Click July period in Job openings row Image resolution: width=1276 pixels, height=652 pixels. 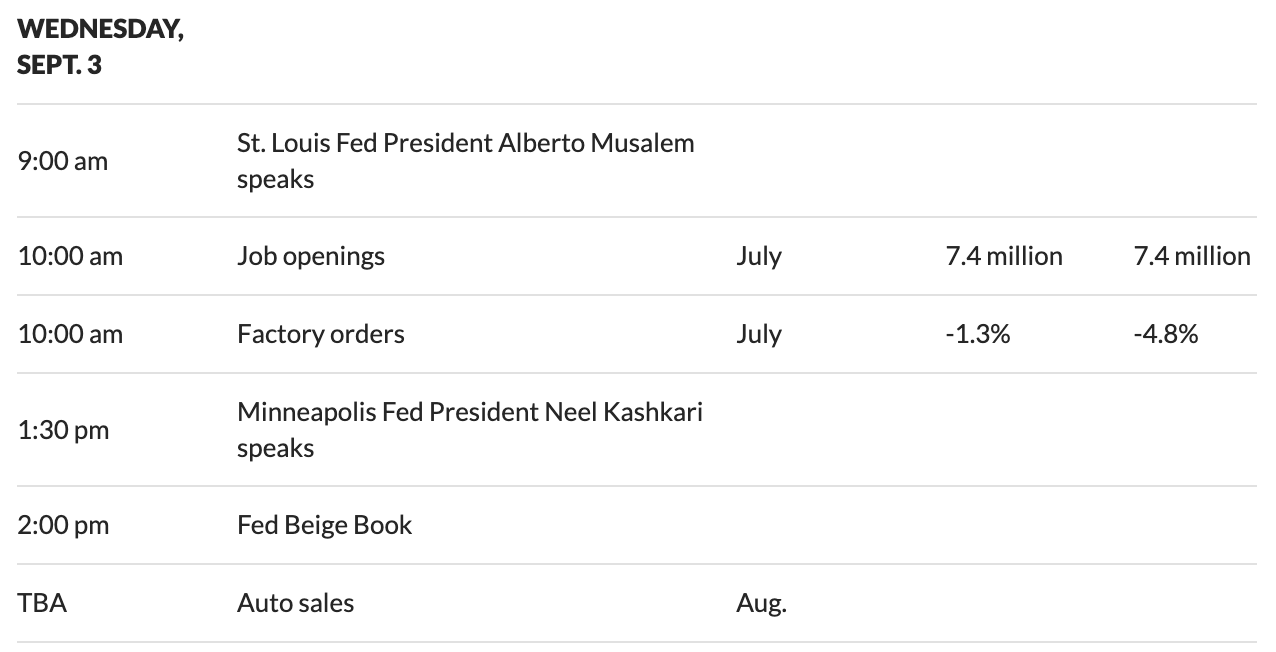[x=759, y=256]
